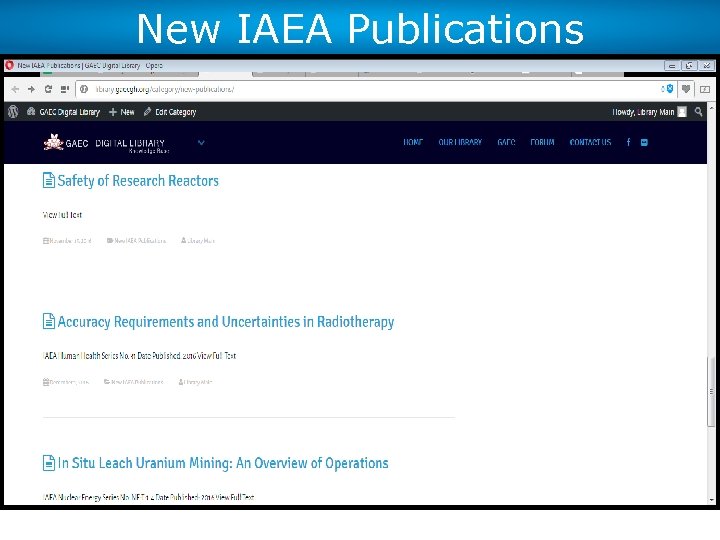
Task: Click the ad-blocker shield icon
Action: pyautogui.click(x=669, y=89)
